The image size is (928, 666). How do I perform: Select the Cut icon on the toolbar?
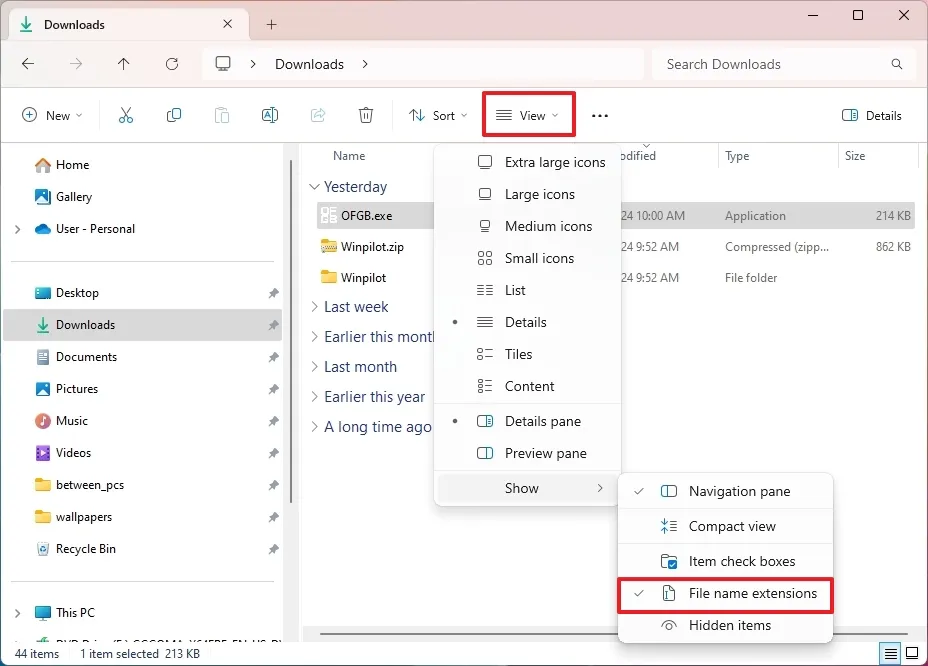pos(126,115)
